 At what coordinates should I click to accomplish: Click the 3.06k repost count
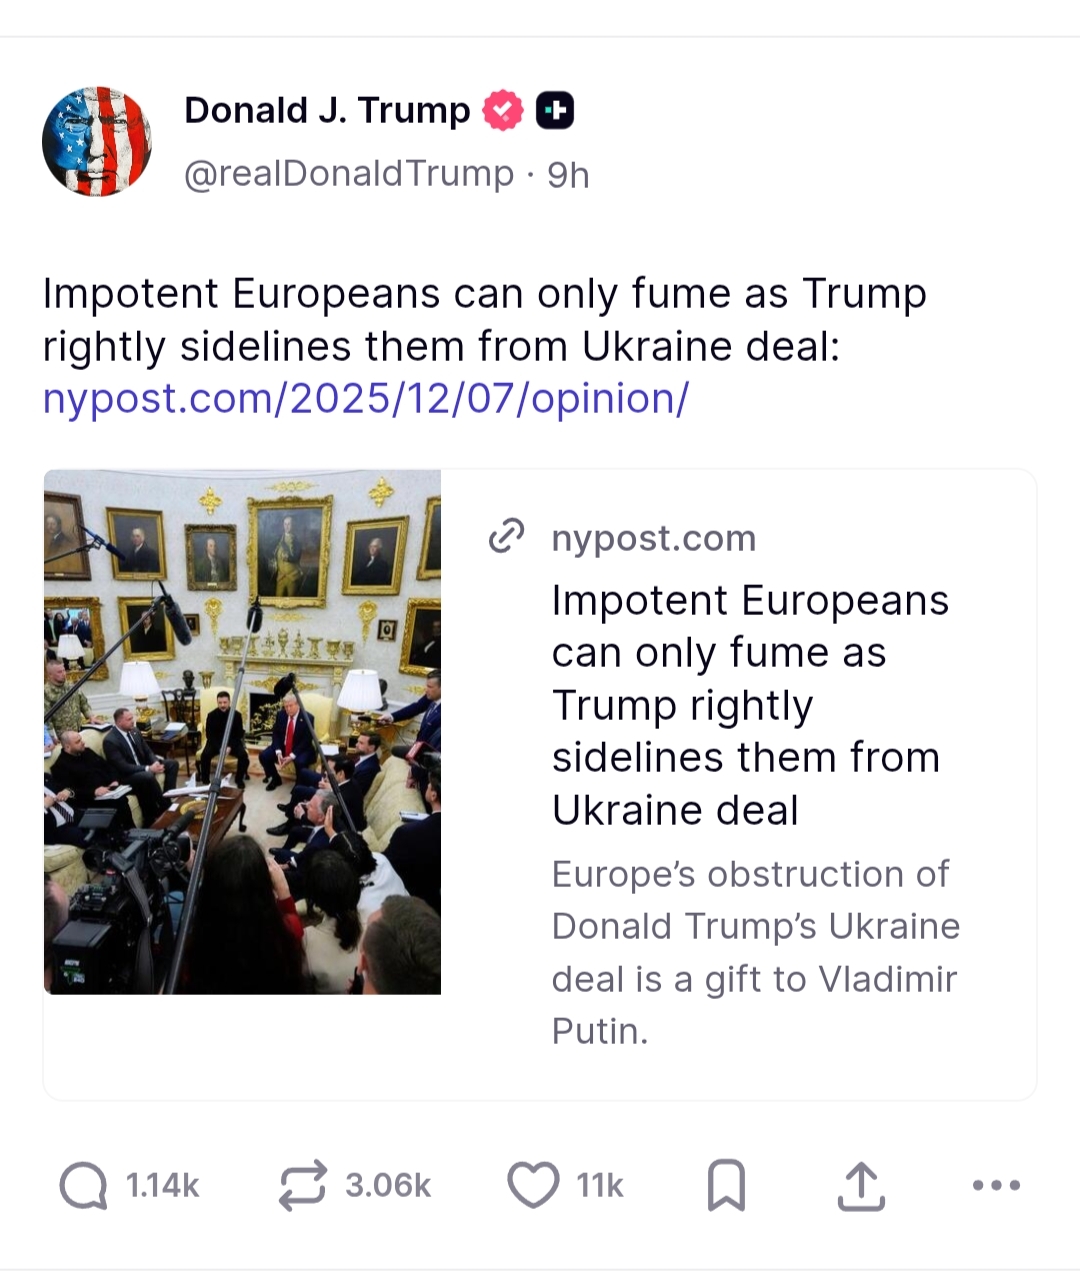point(388,1186)
